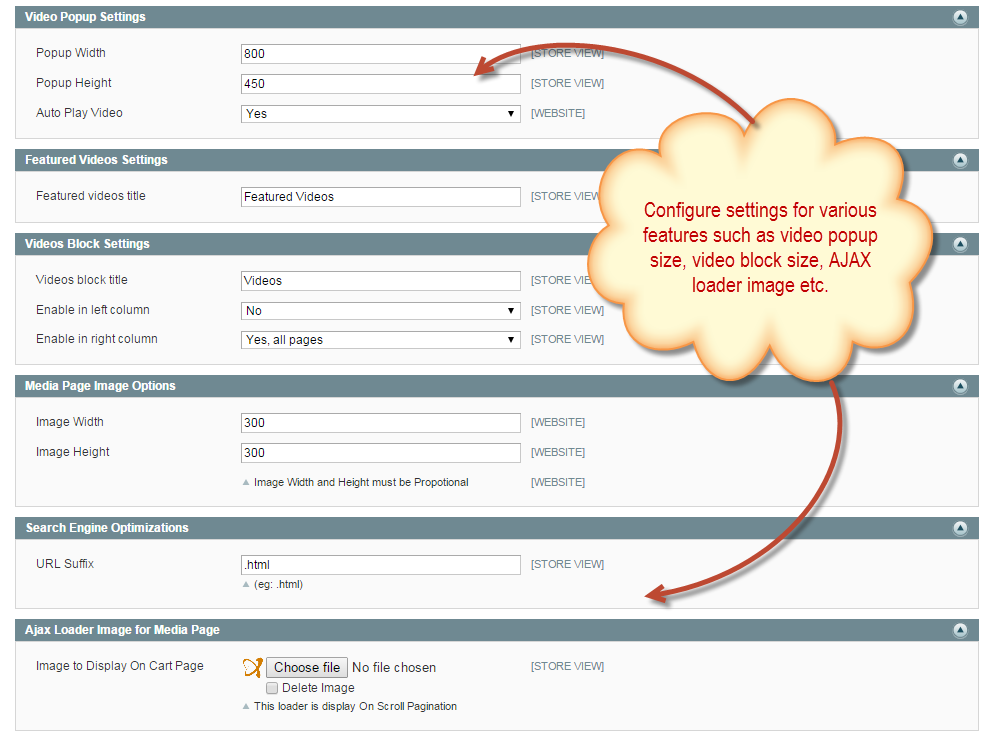Image resolution: width=994 pixels, height=747 pixels.
Task: Click the Popup Width input field
Action: [380, 54]
